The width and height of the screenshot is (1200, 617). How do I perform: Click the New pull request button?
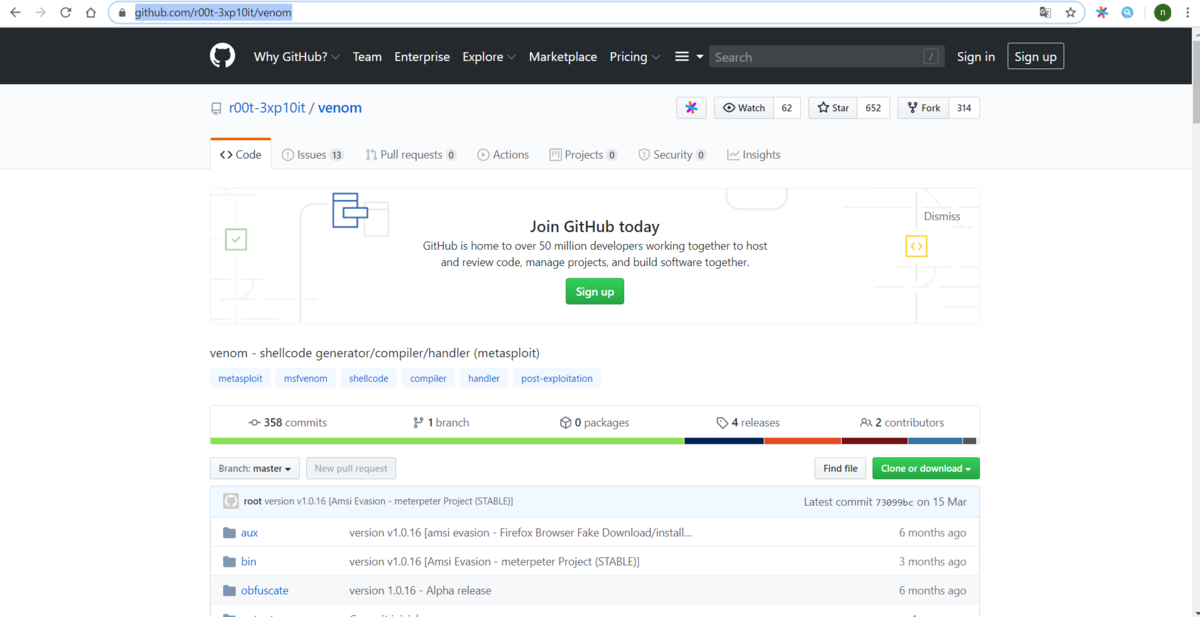[x=351, y=468]
